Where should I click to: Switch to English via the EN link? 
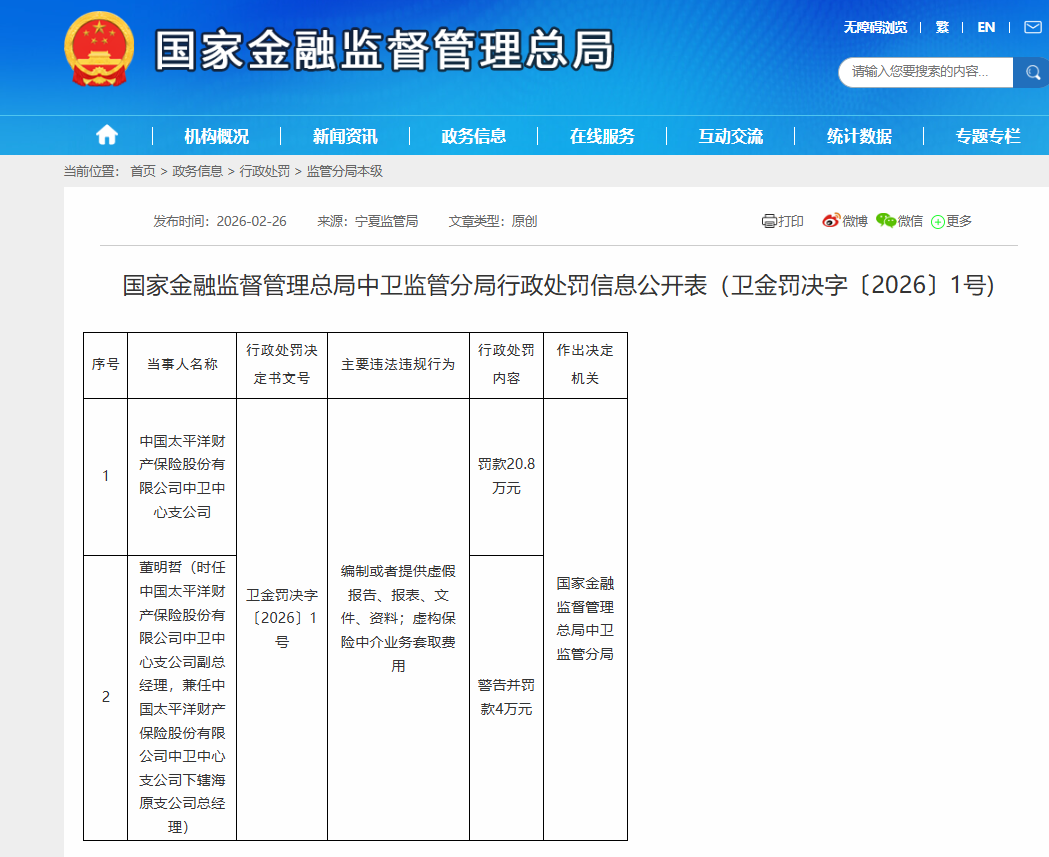click(x=986, y=27)
